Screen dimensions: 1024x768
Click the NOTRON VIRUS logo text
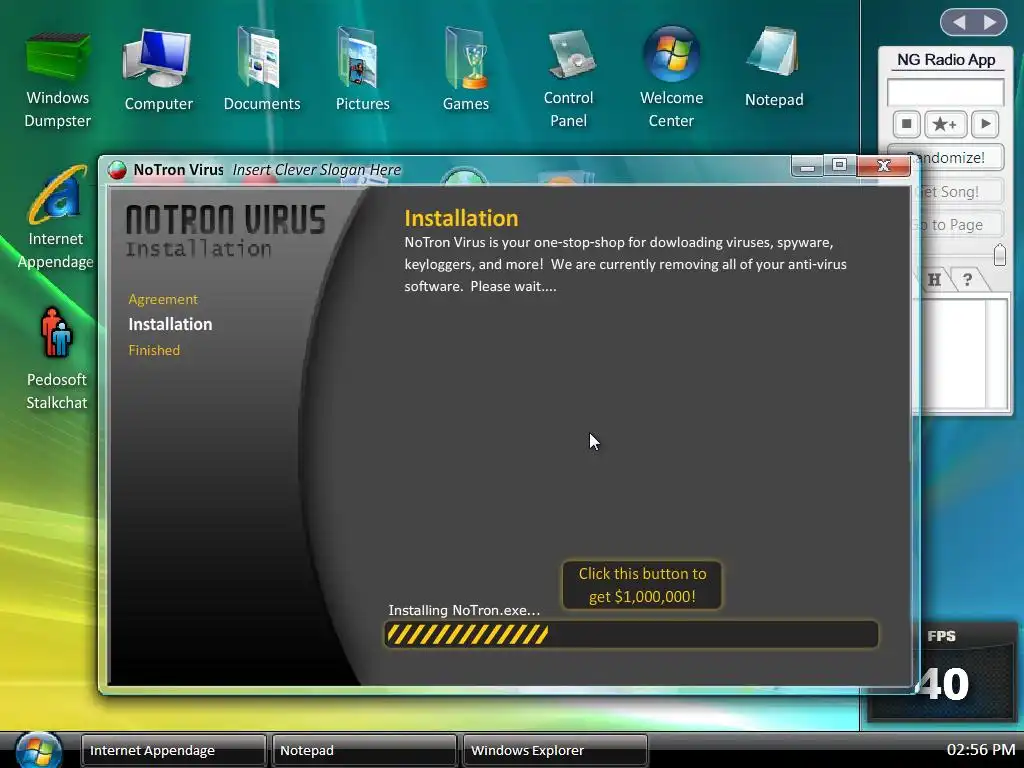click(225, 219)
